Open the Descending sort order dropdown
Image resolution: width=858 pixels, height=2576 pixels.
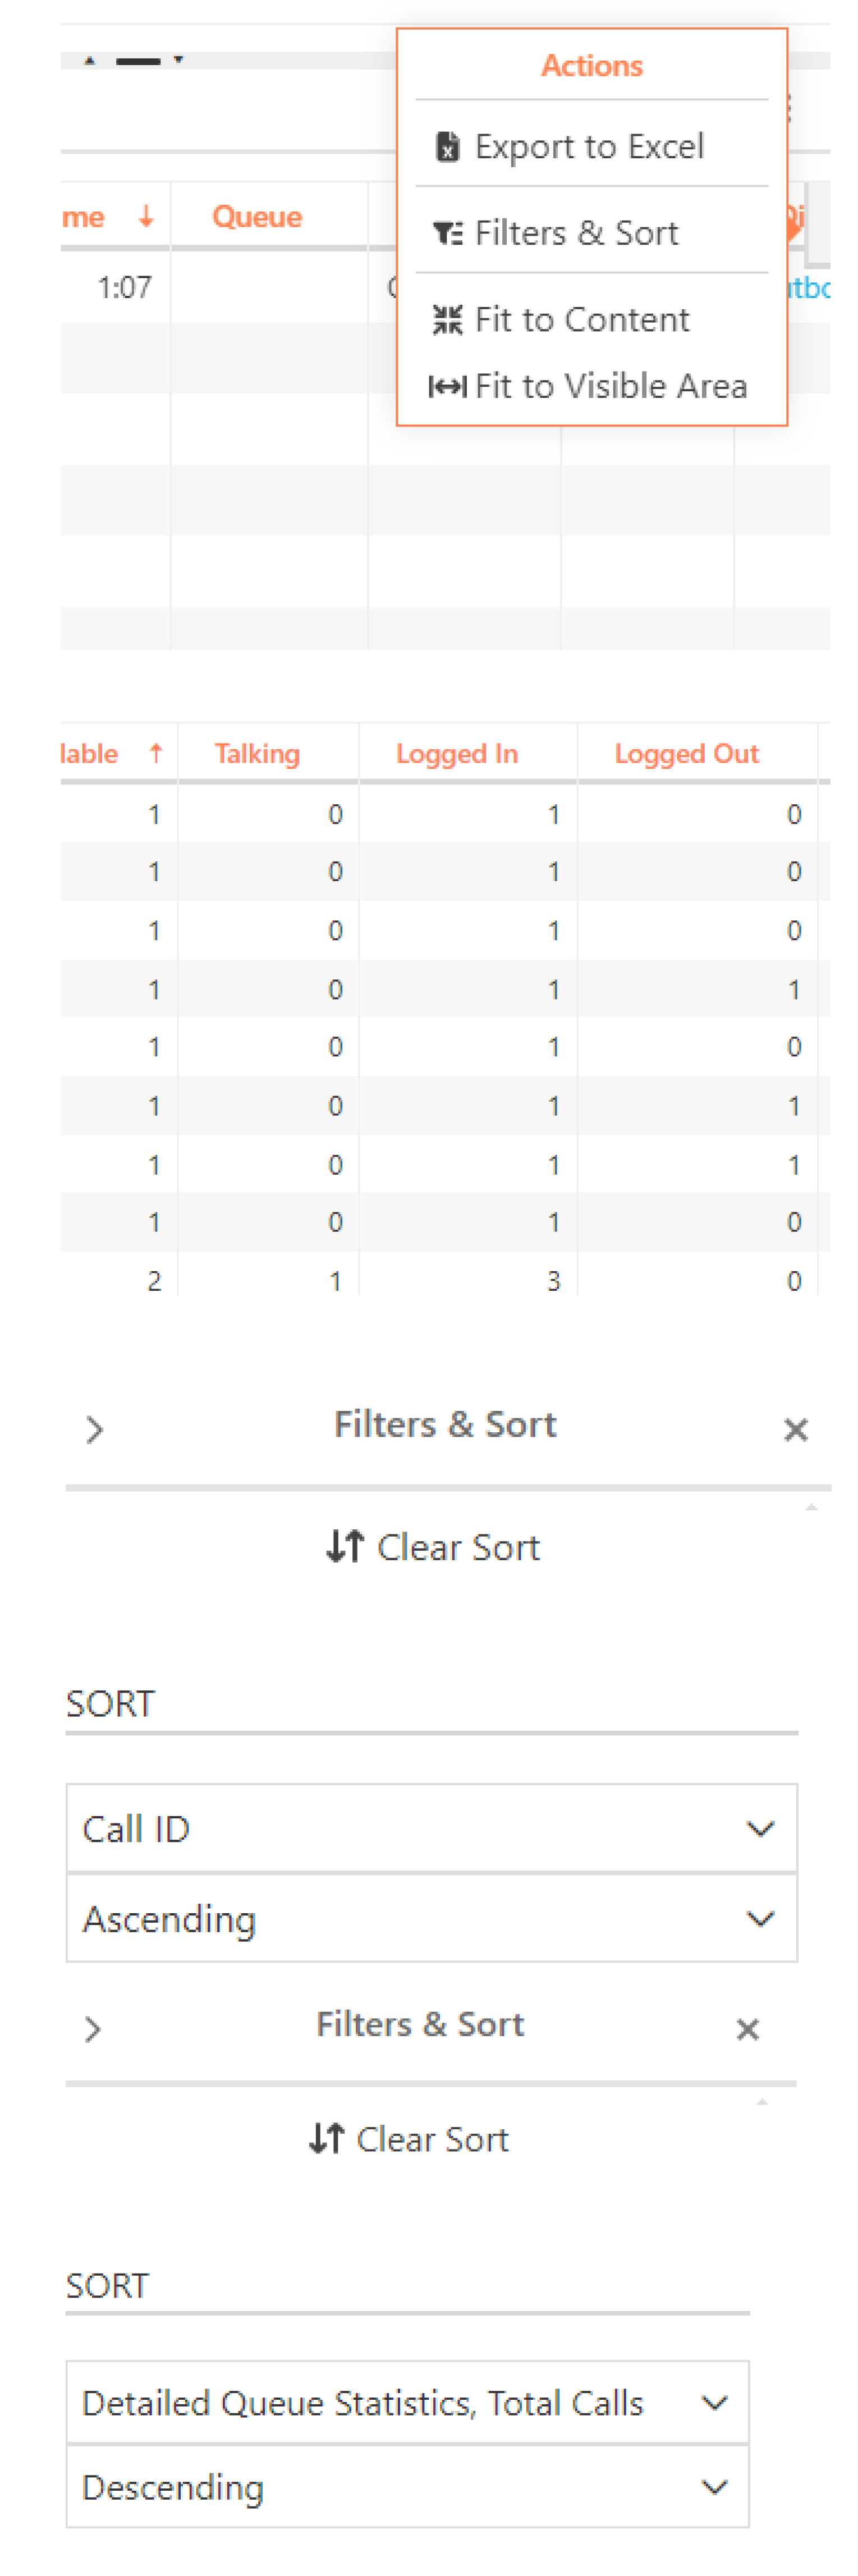pyautogui.click(x=408, y=2486)
